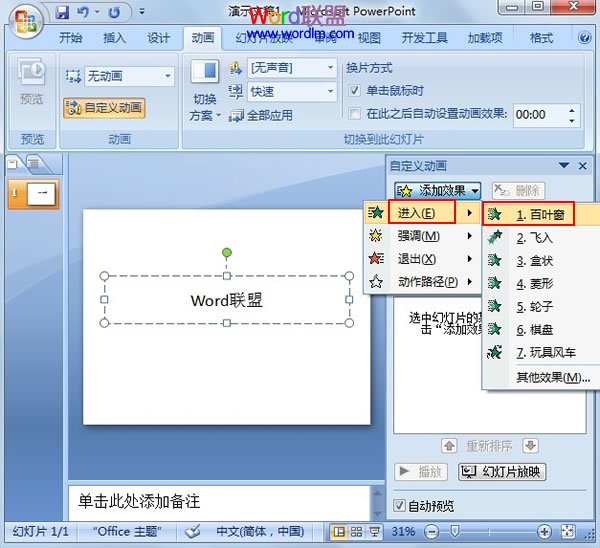Click the zoom slider handle
600x548 pixels.
click(x=454, y=531)
